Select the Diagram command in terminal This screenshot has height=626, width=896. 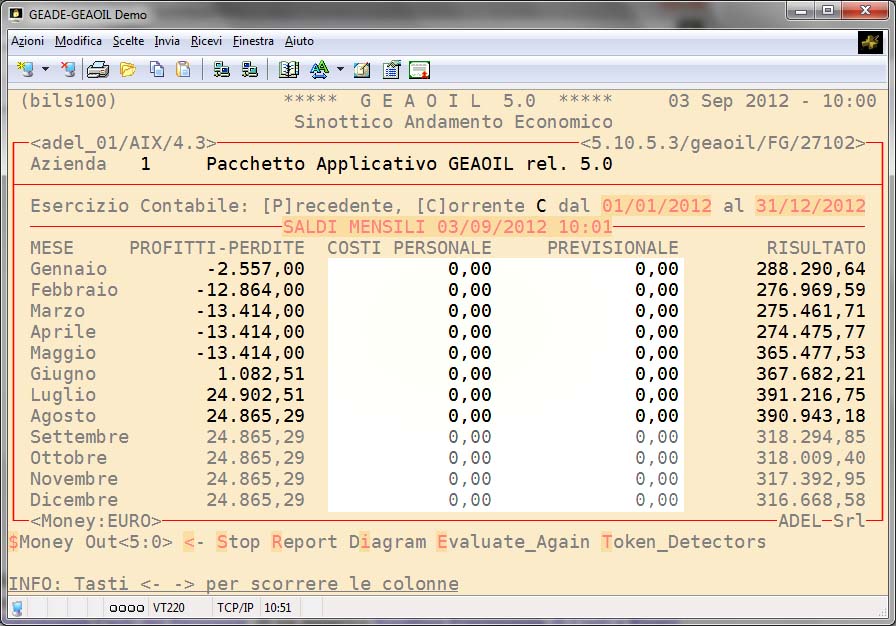click(387, 542)
